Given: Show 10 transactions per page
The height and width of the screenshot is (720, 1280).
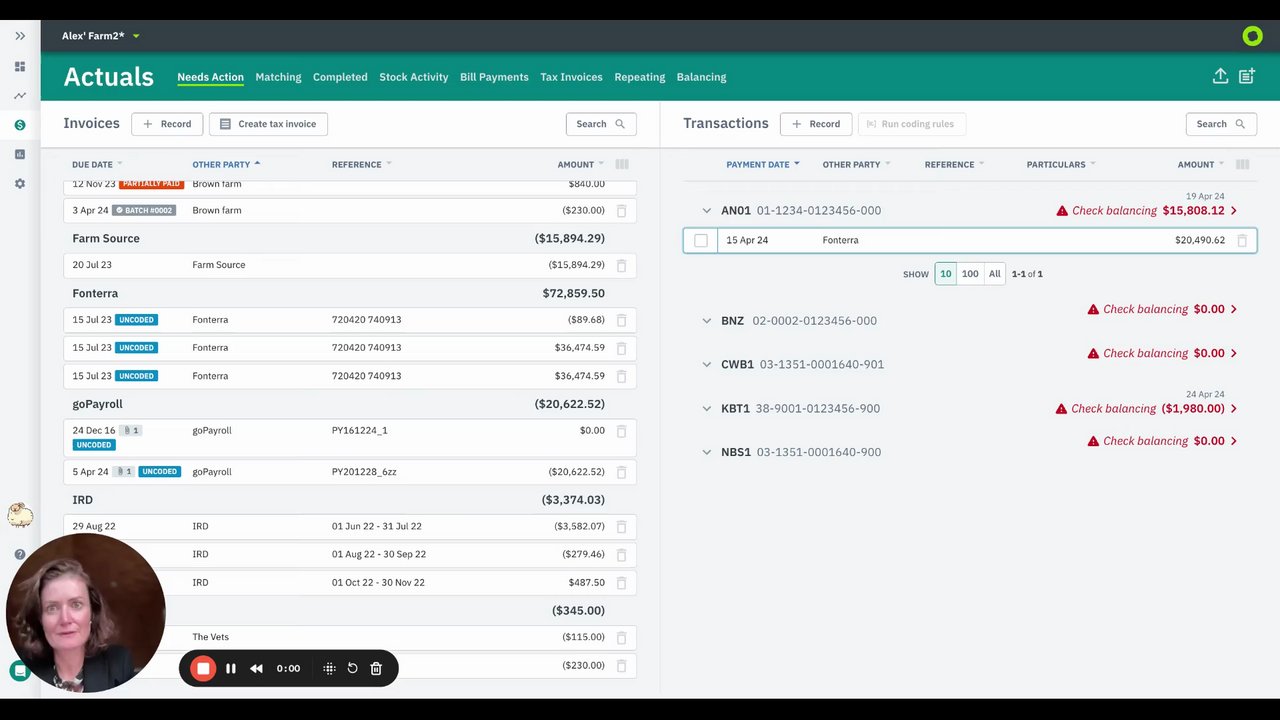Looking at the screenshot, I should coord(945,274).
